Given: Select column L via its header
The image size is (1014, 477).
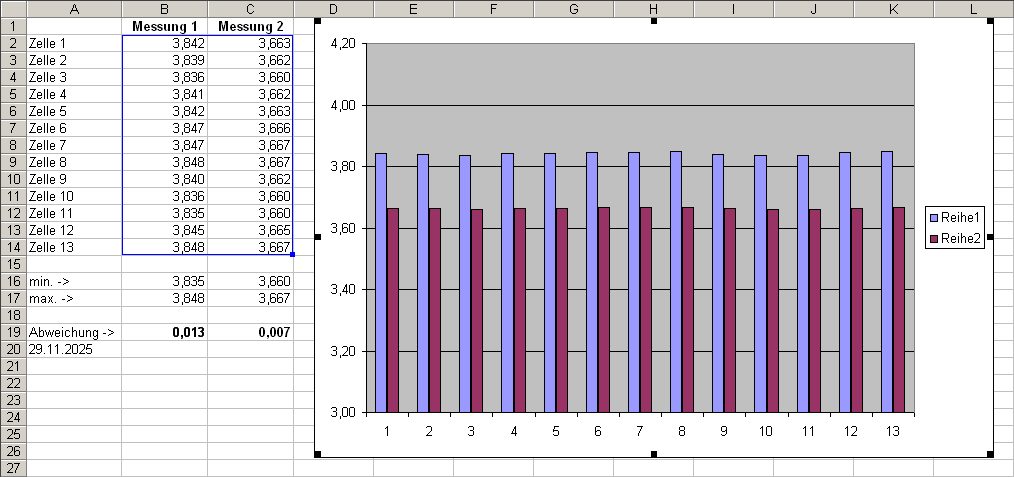Looking at the screenshot, I should 973,9.
